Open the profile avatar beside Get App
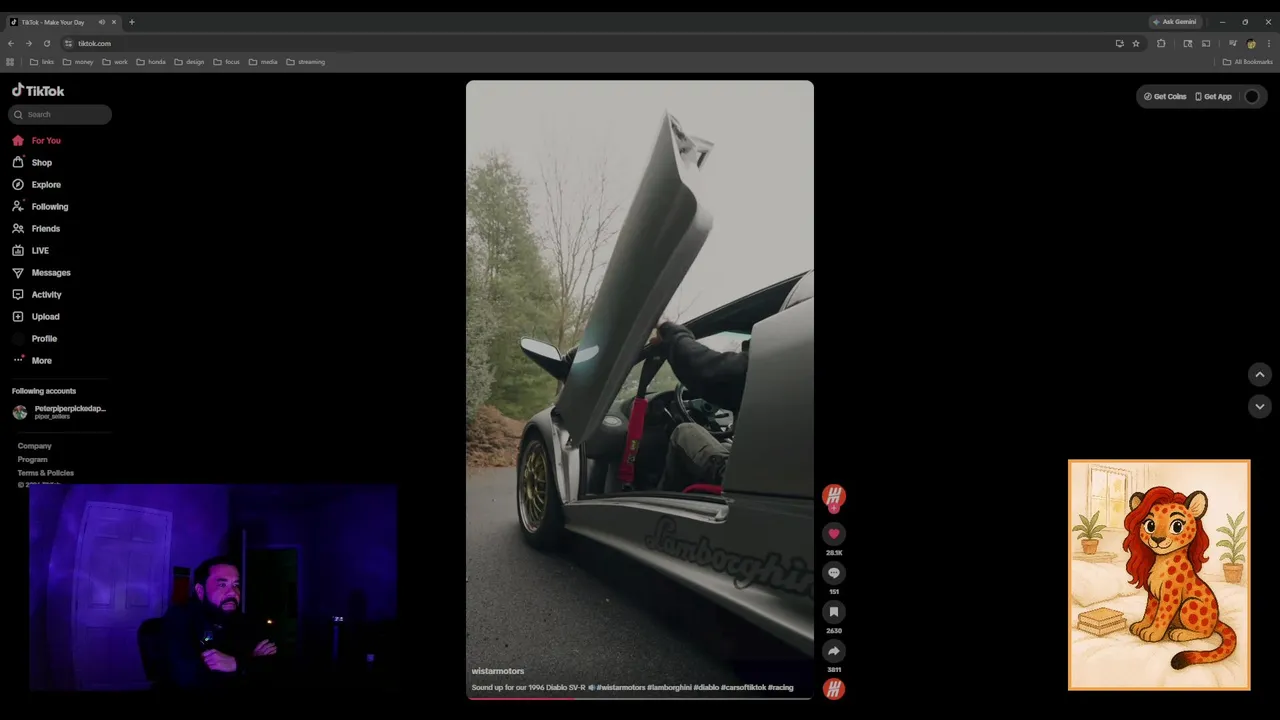1280x720 pixels. [x=1252, y=97]
